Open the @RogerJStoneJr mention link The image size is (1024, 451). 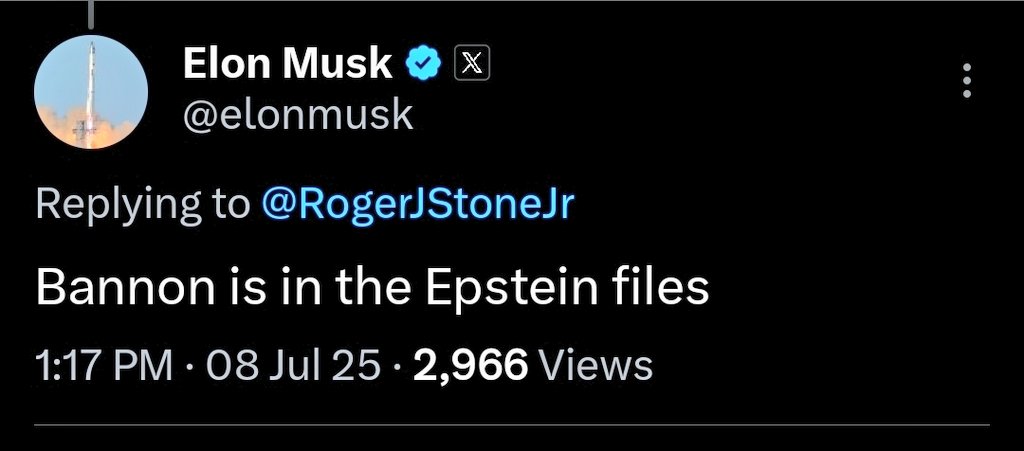click(418, 205)
